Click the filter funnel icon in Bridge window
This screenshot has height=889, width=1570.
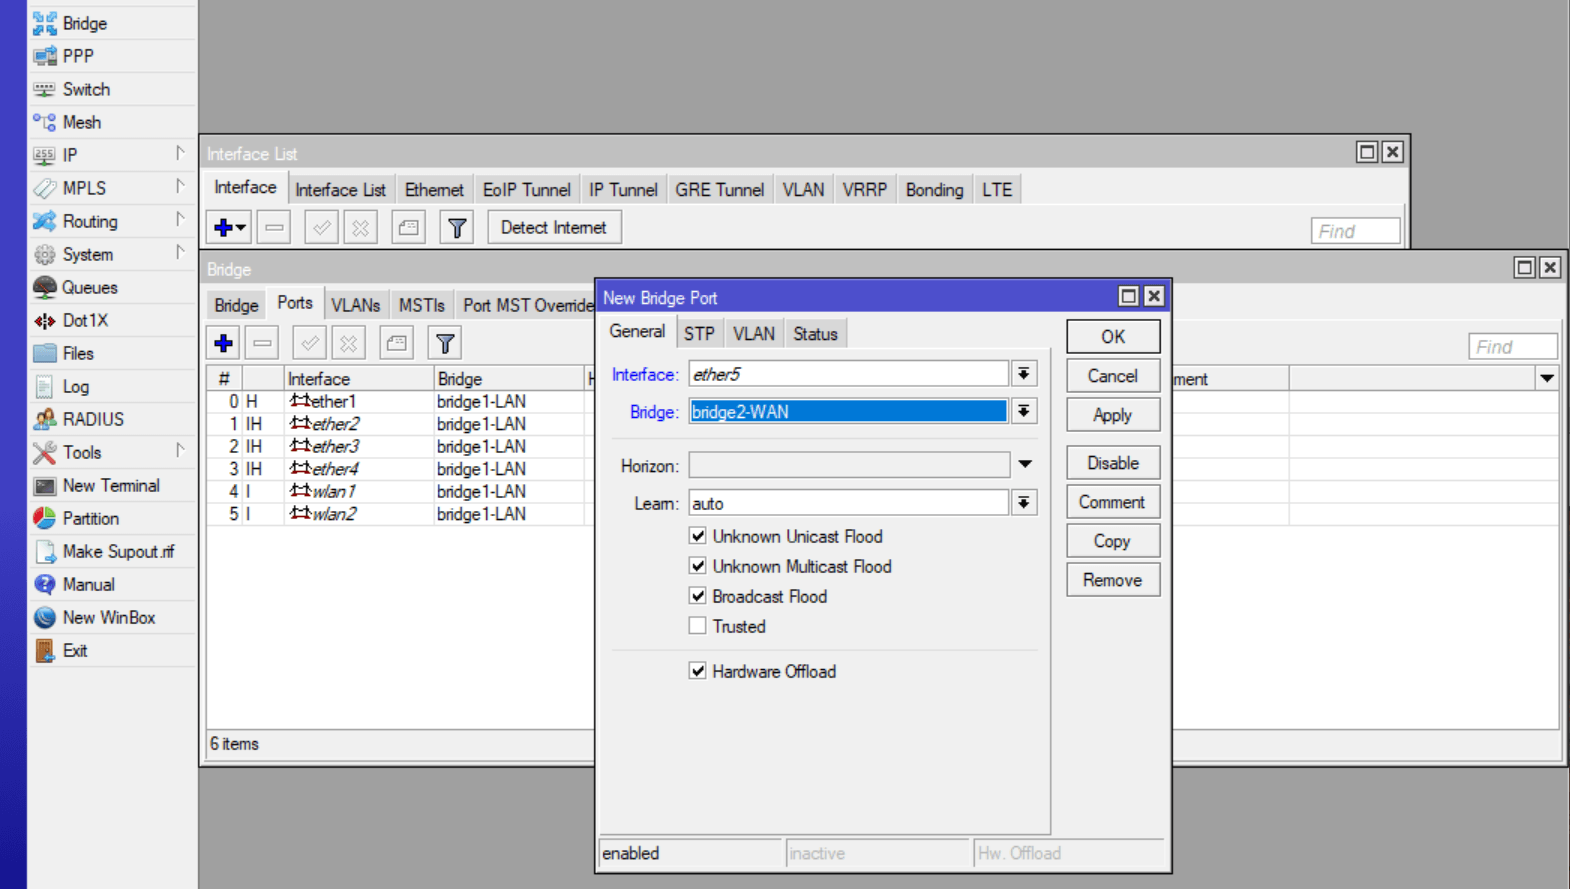coord(445,343)
